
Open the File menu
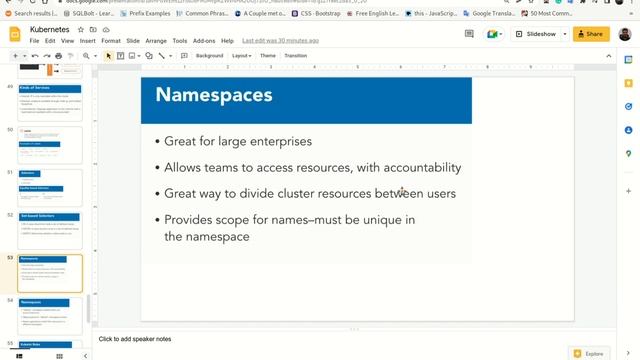point(34,41)
